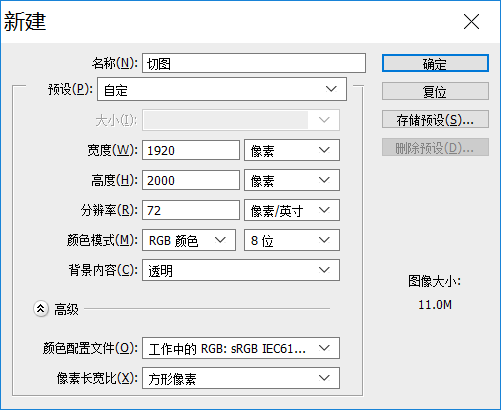Close the 新建 dialog window
The height and width of the screenshot is (410, 501).
(471, 22)
